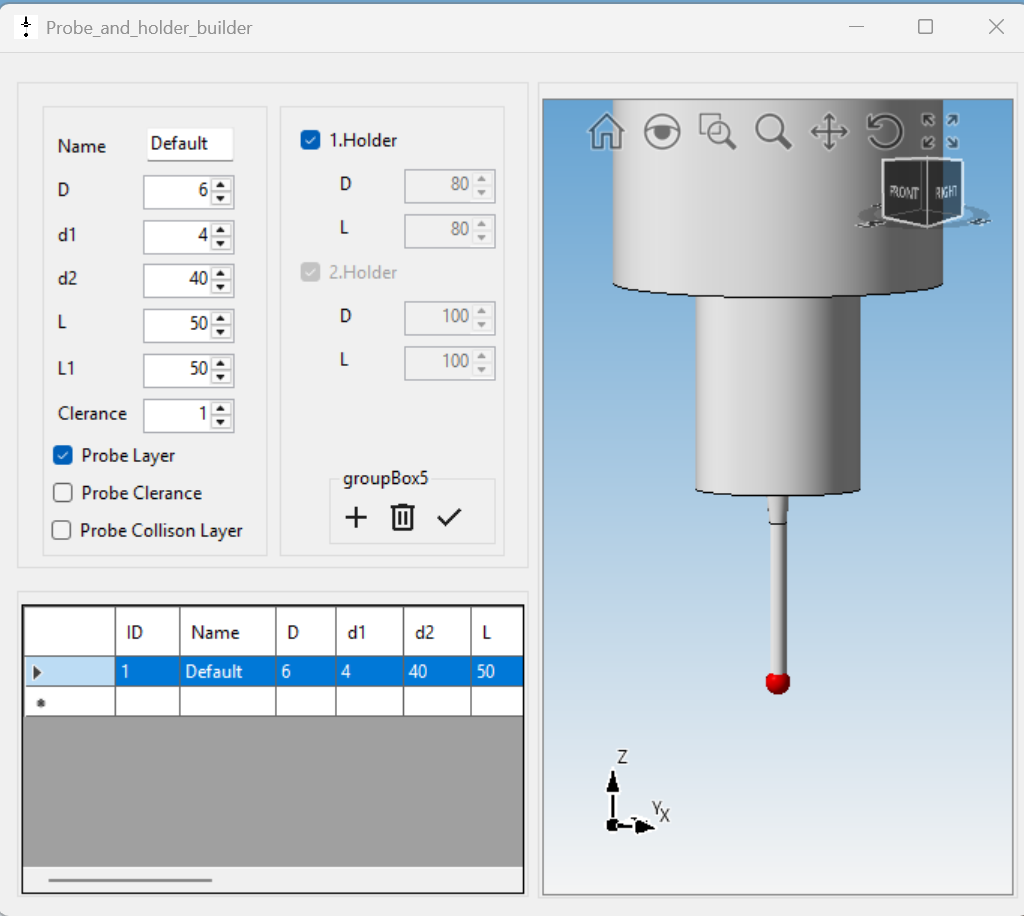Screen dimensions: 1024x916
Task: Uncheck the Probe Layer checkbox
Action: [x=62, y=455]
